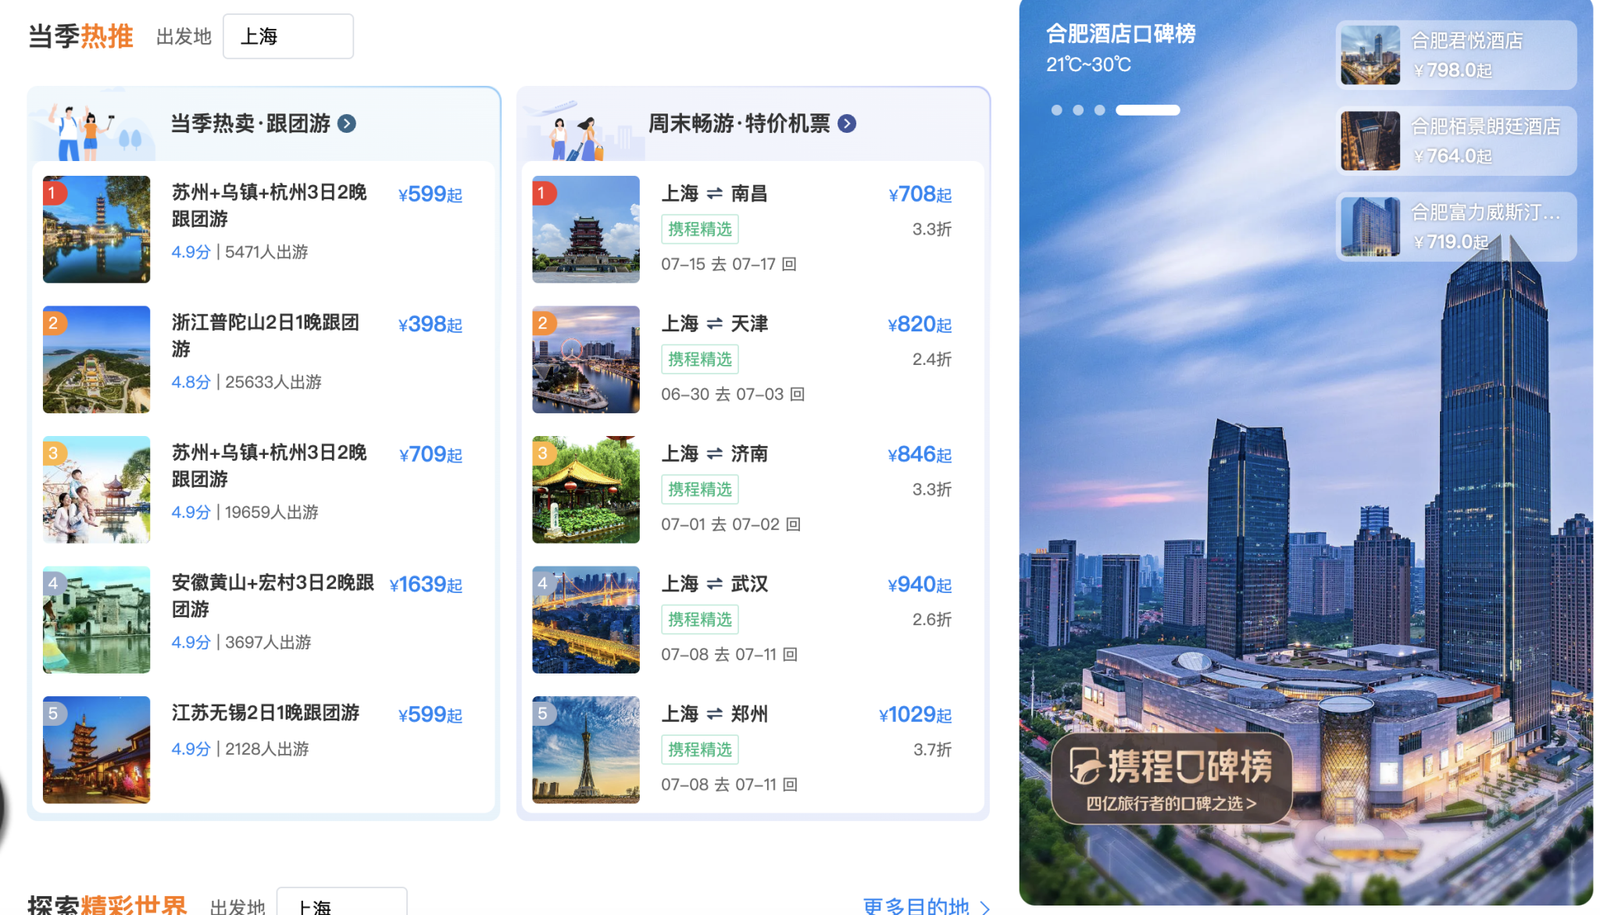Screen dimensions: 1600x915
Task: Click the swap arrows between 上海 and 南昌
Action: tap(713, 193)
